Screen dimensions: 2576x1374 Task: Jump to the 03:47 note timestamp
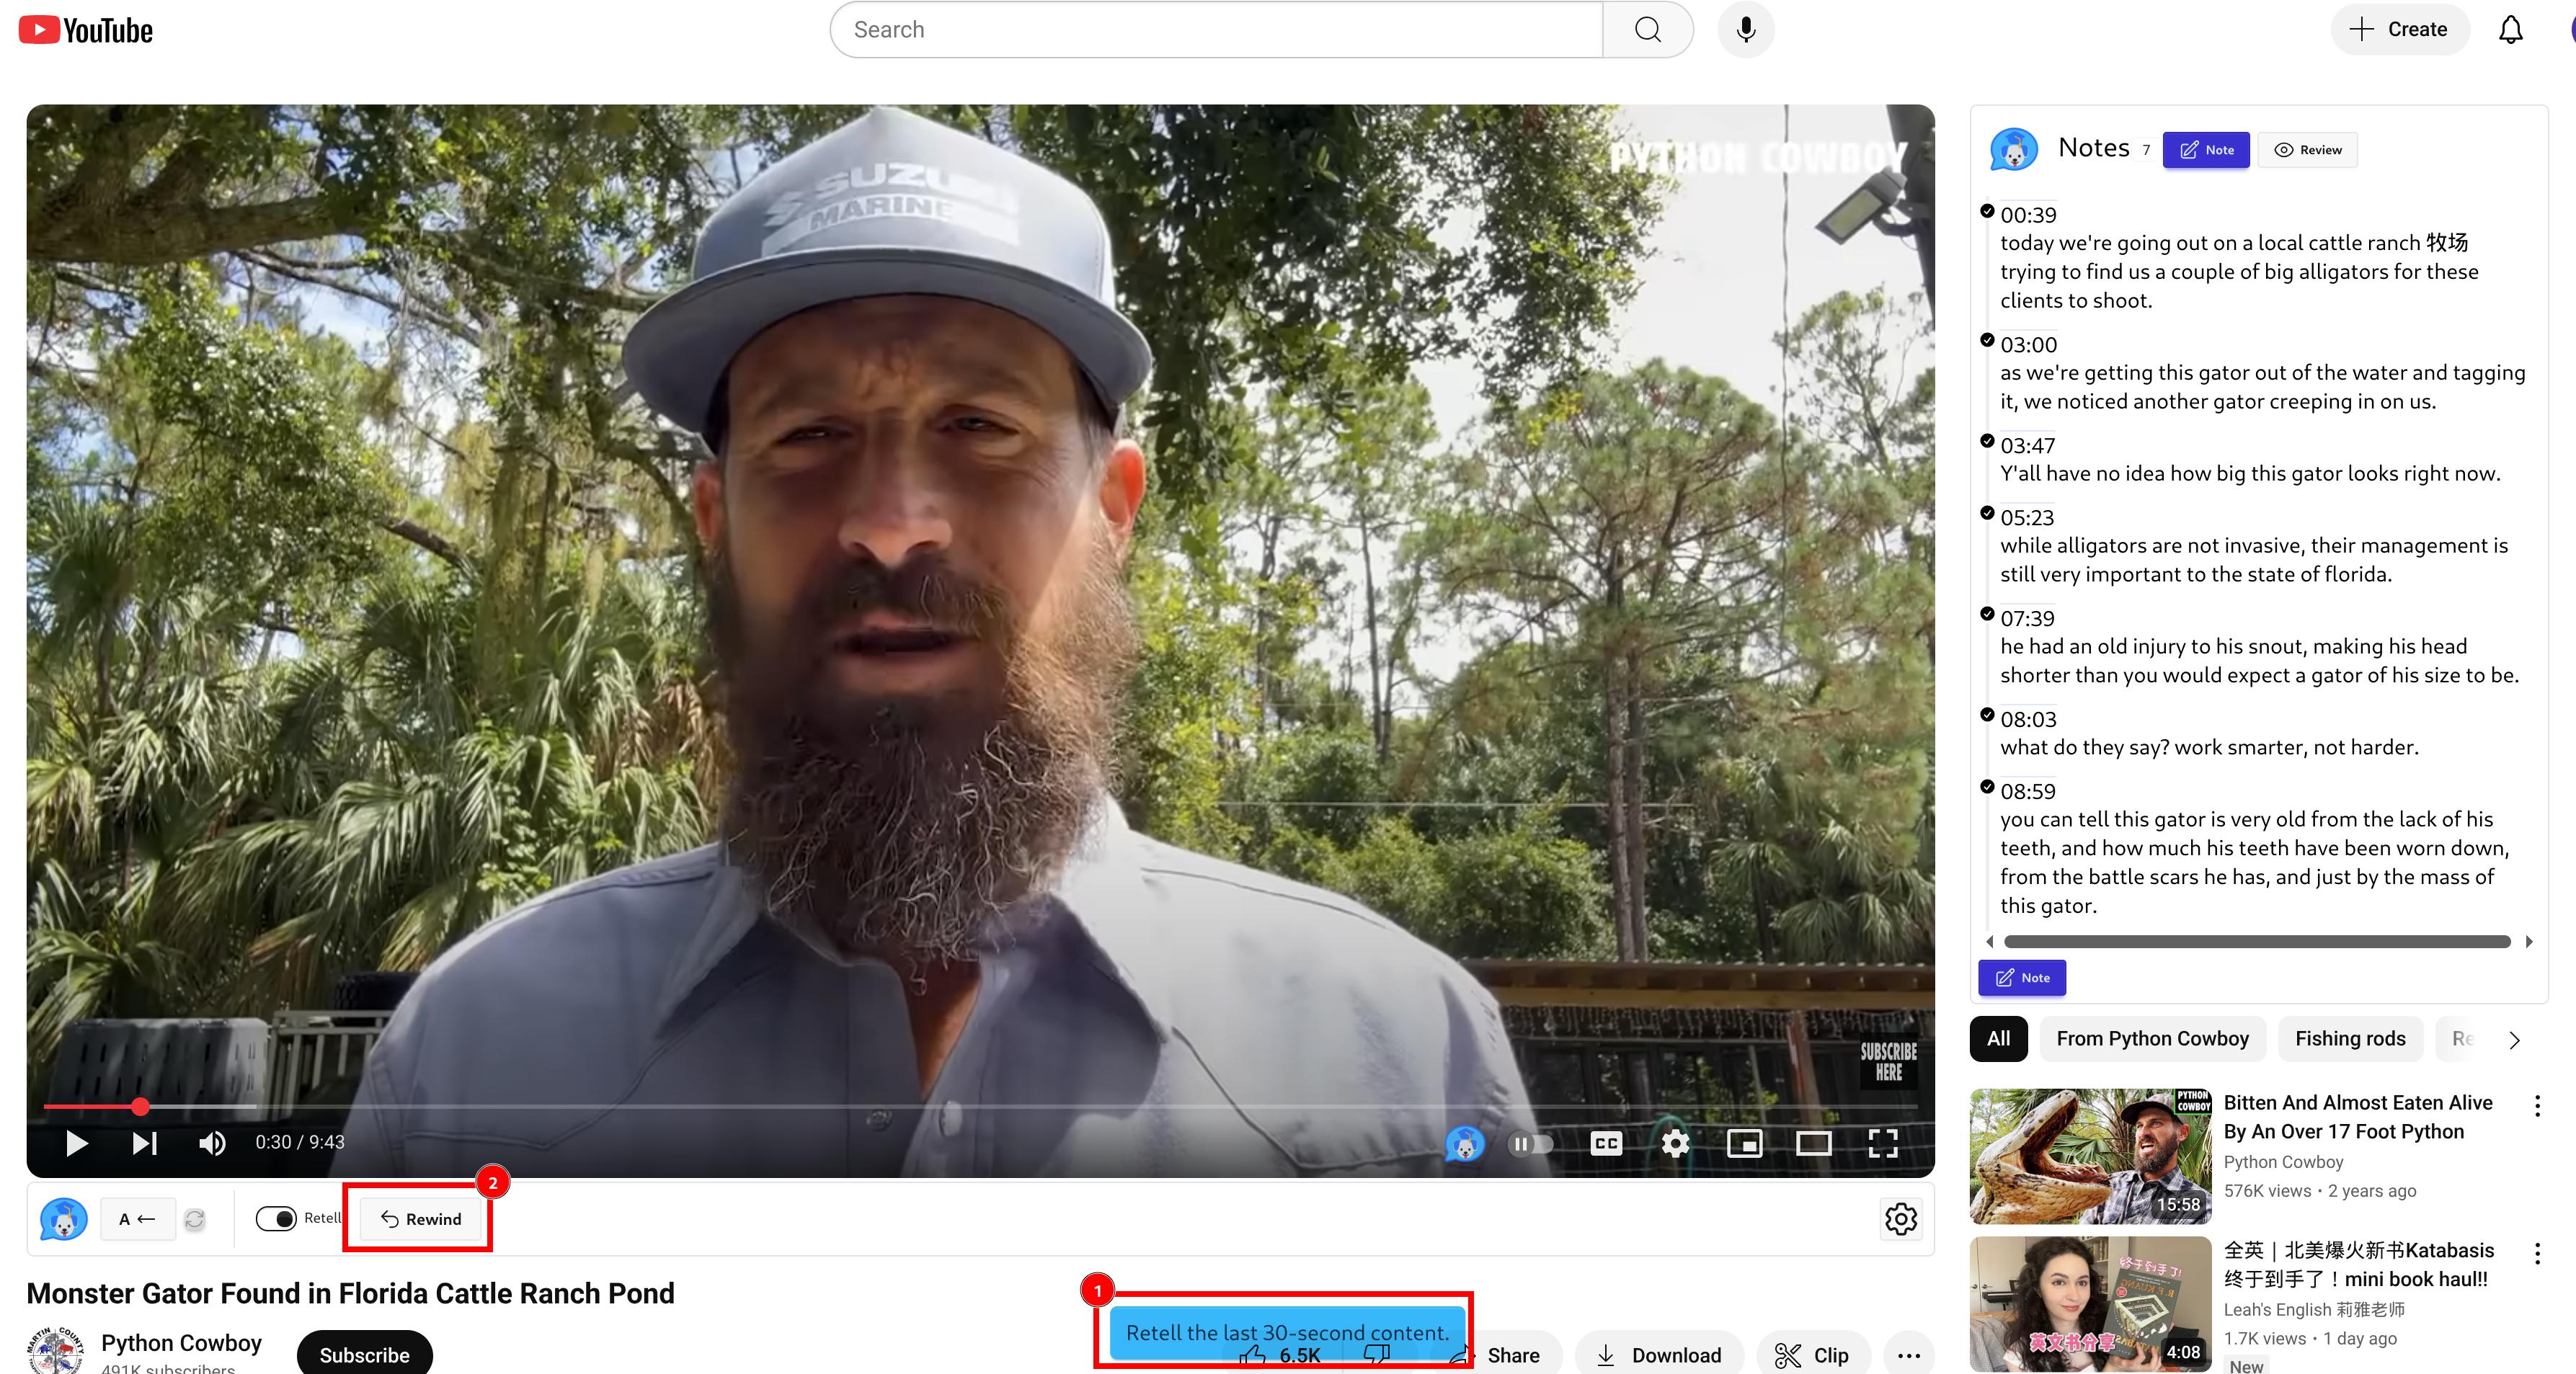2027,446
